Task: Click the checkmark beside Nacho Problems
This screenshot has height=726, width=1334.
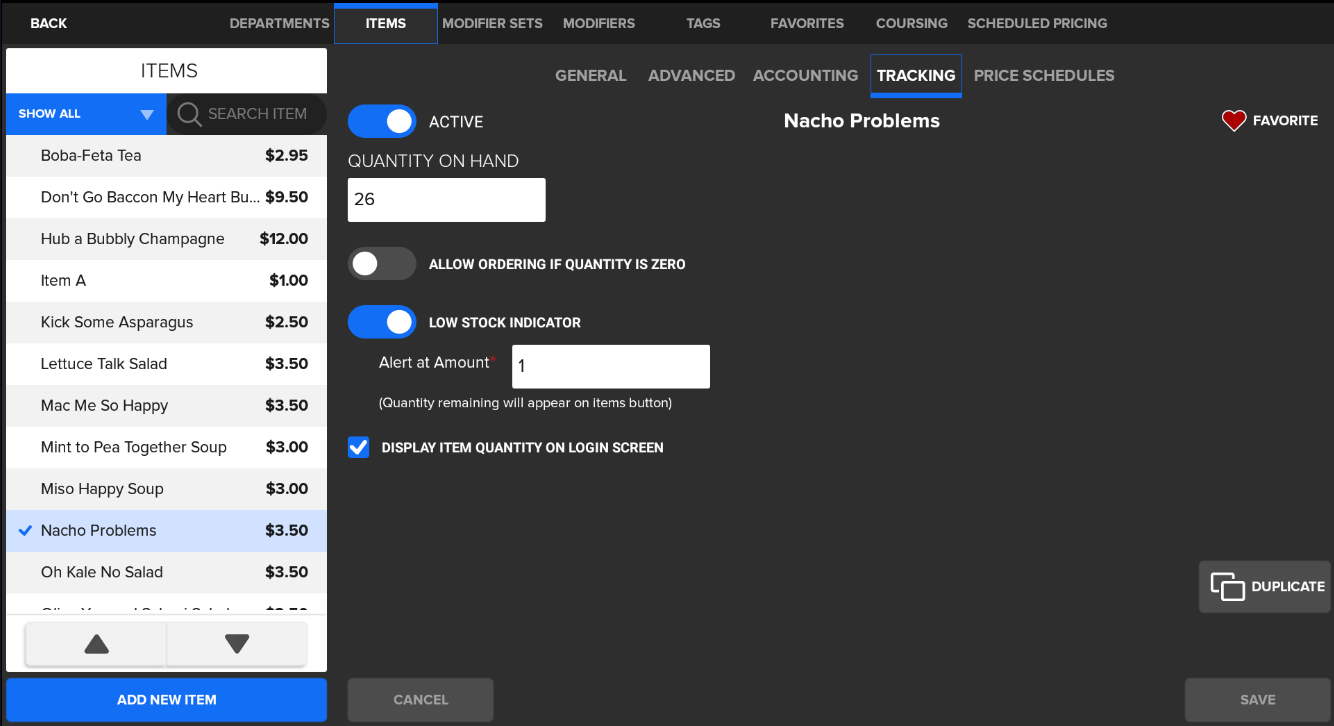Action: [25, 530]
